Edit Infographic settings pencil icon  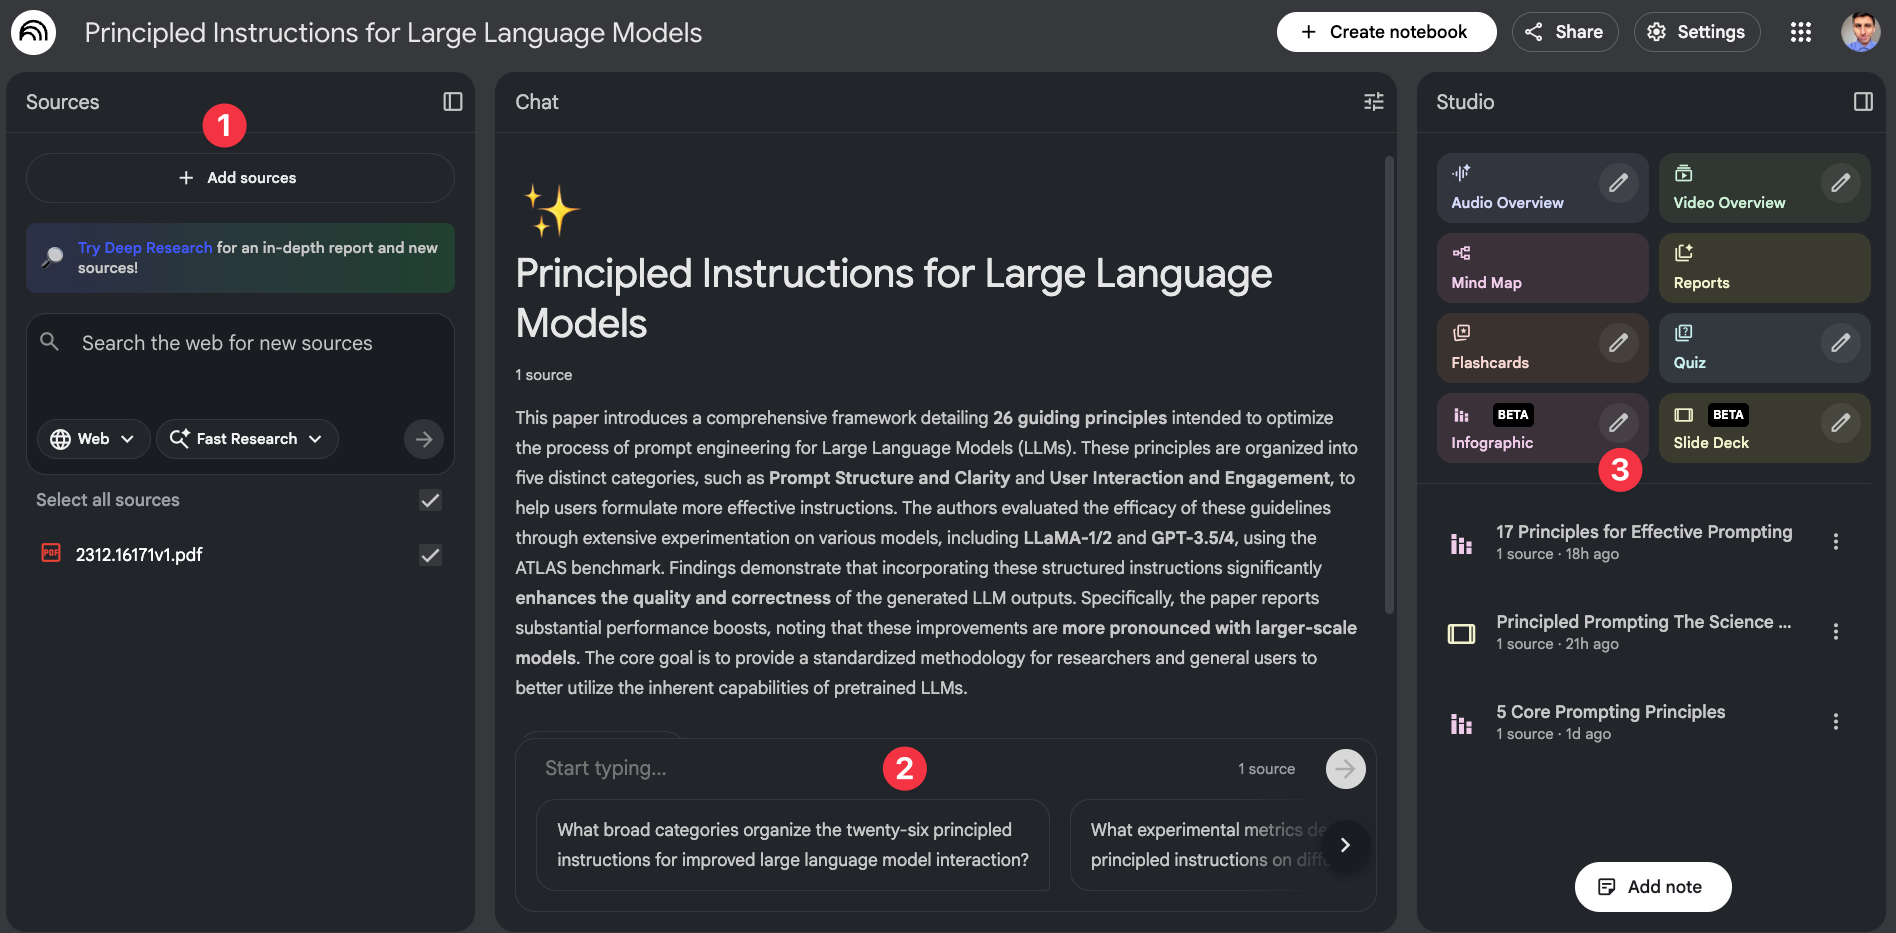1618,423
